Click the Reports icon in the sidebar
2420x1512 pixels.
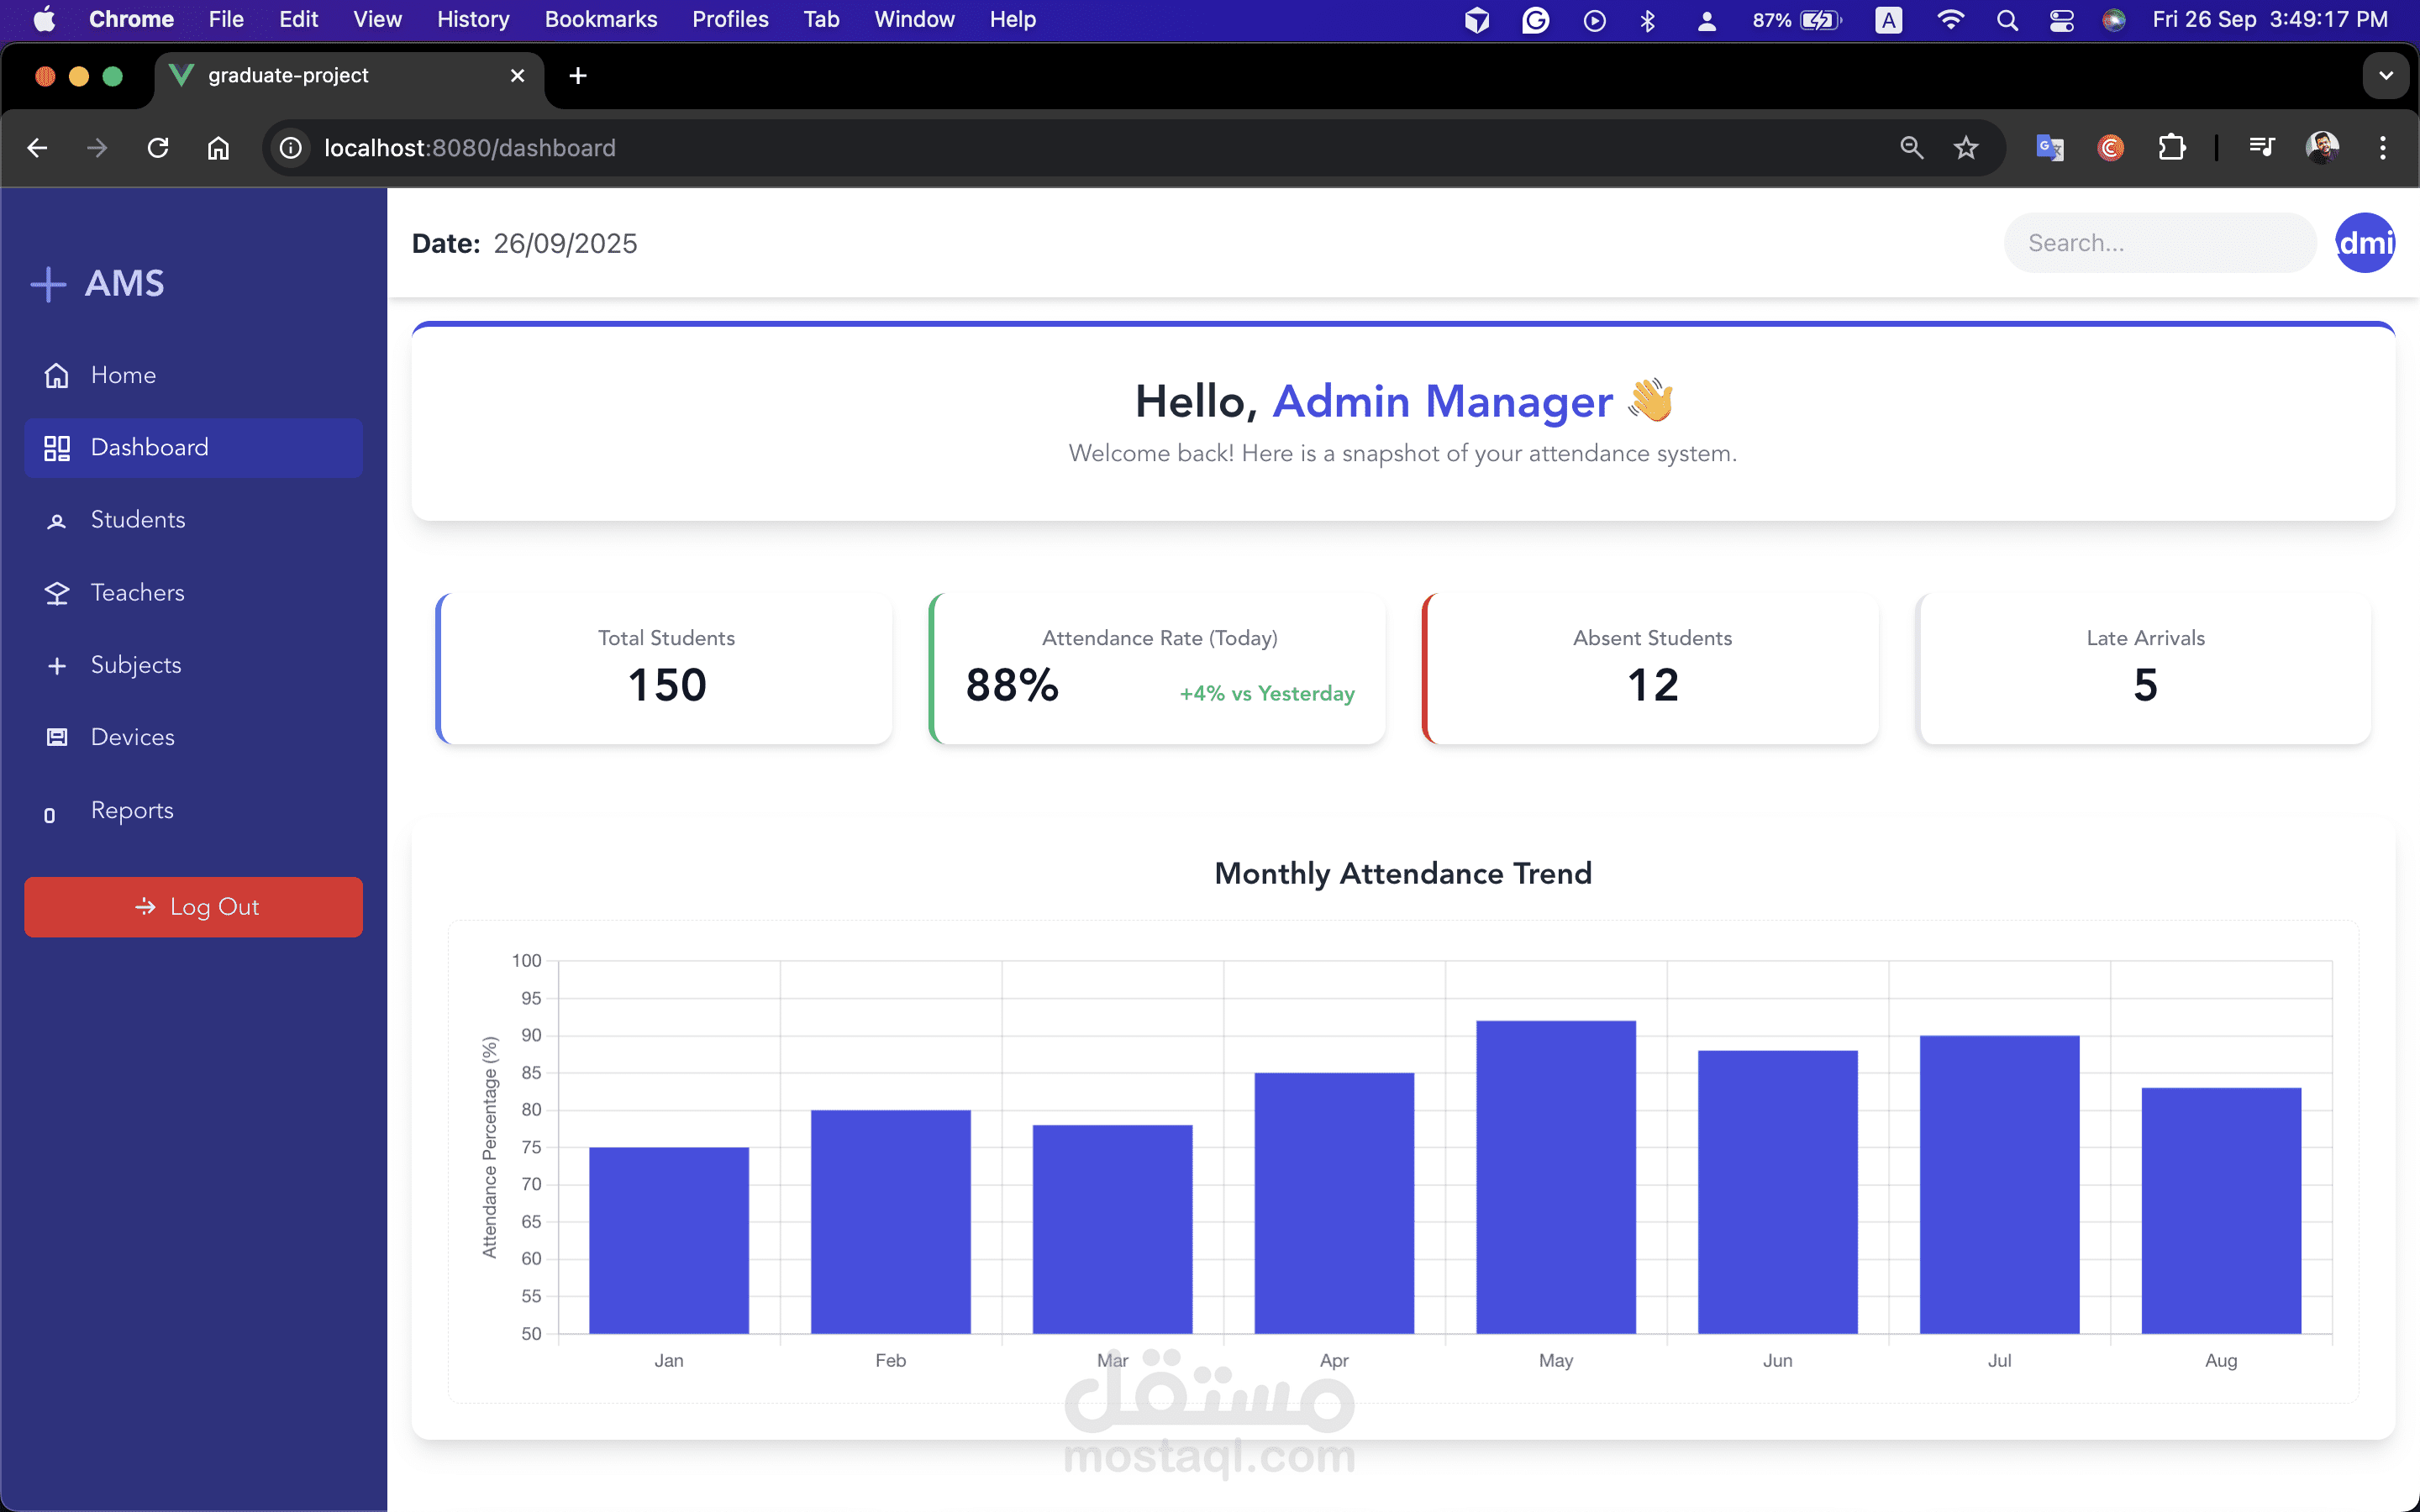coord(50,815)
